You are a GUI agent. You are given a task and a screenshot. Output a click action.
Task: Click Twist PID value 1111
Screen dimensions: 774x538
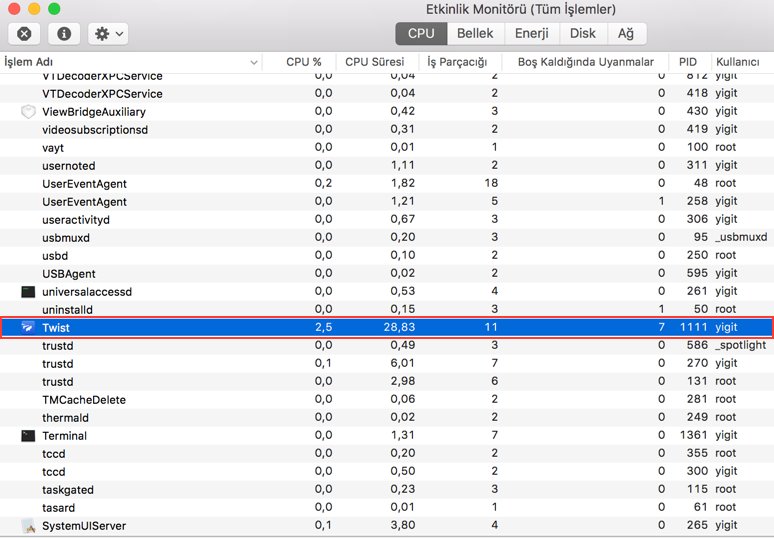pyautogui.click(x=694, y=327)
